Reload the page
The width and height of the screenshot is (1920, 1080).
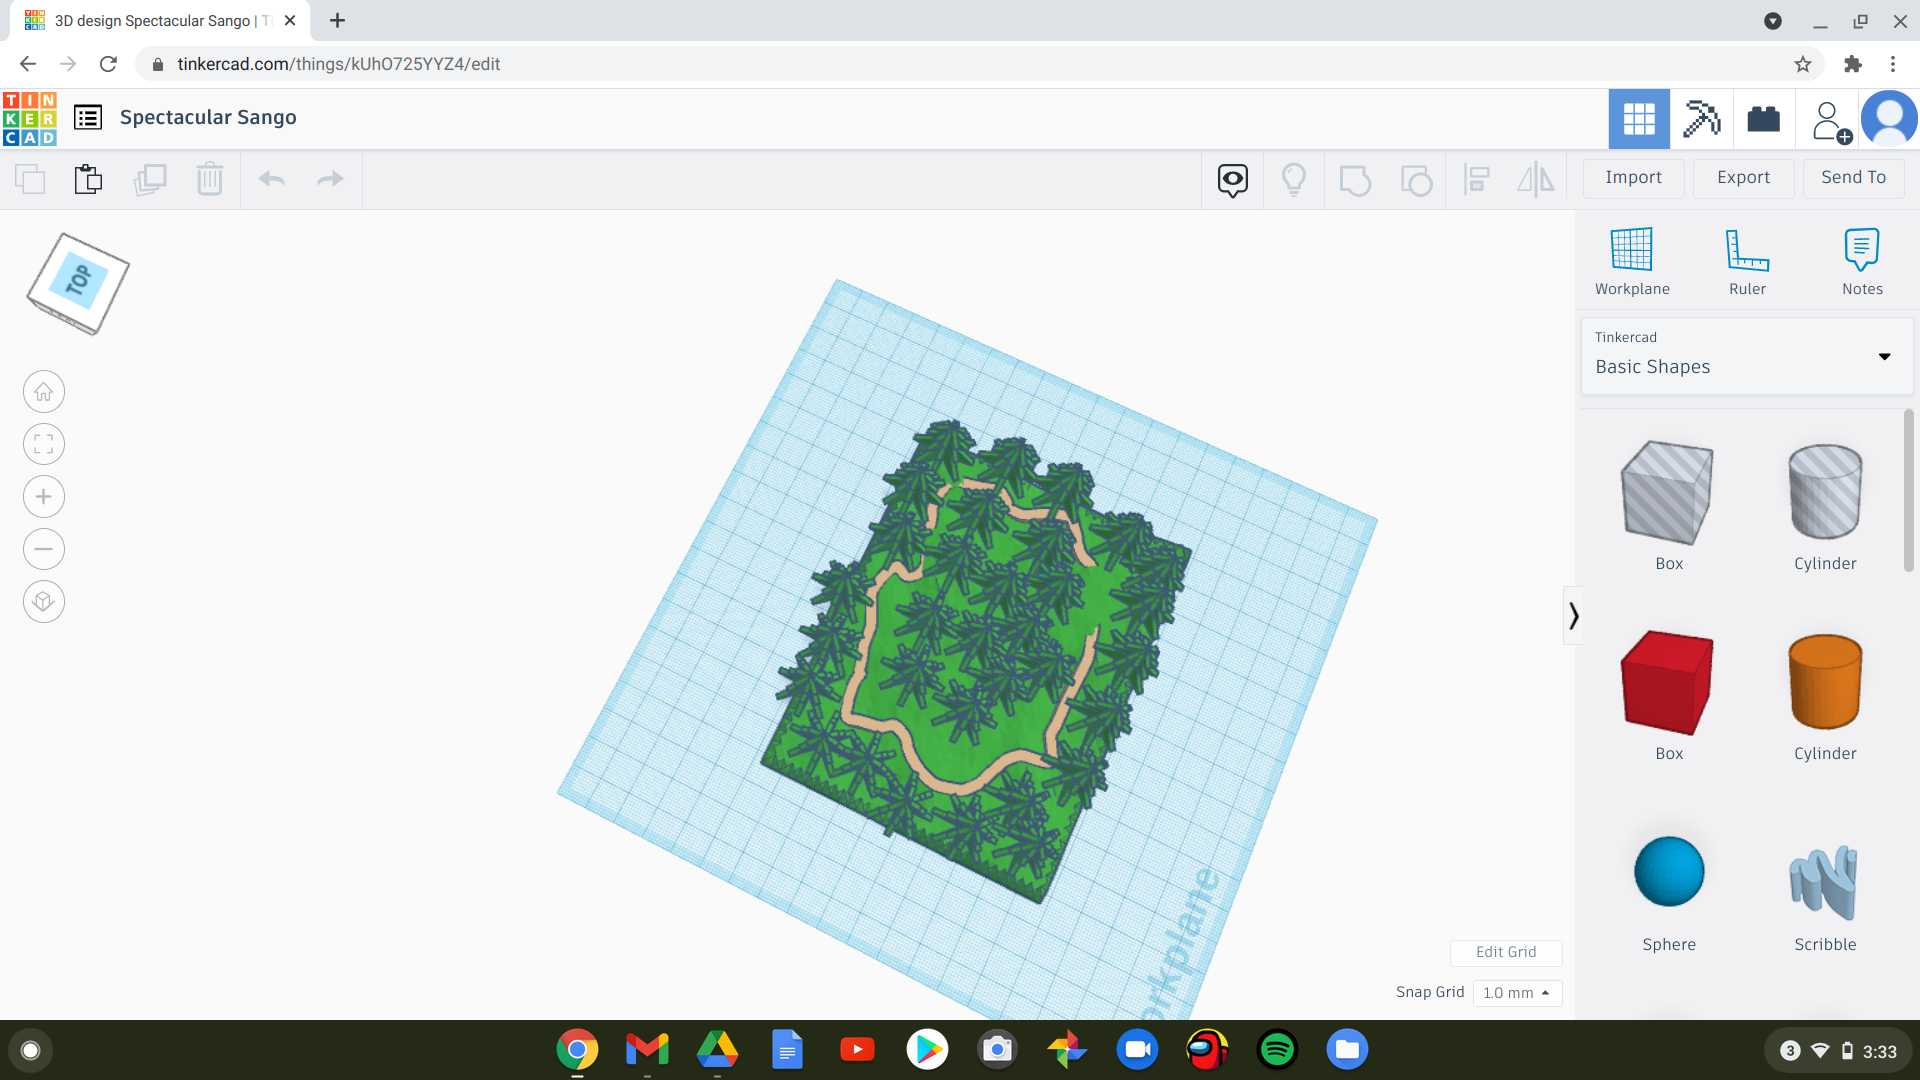pyautogui.click(x=108, y=64)
